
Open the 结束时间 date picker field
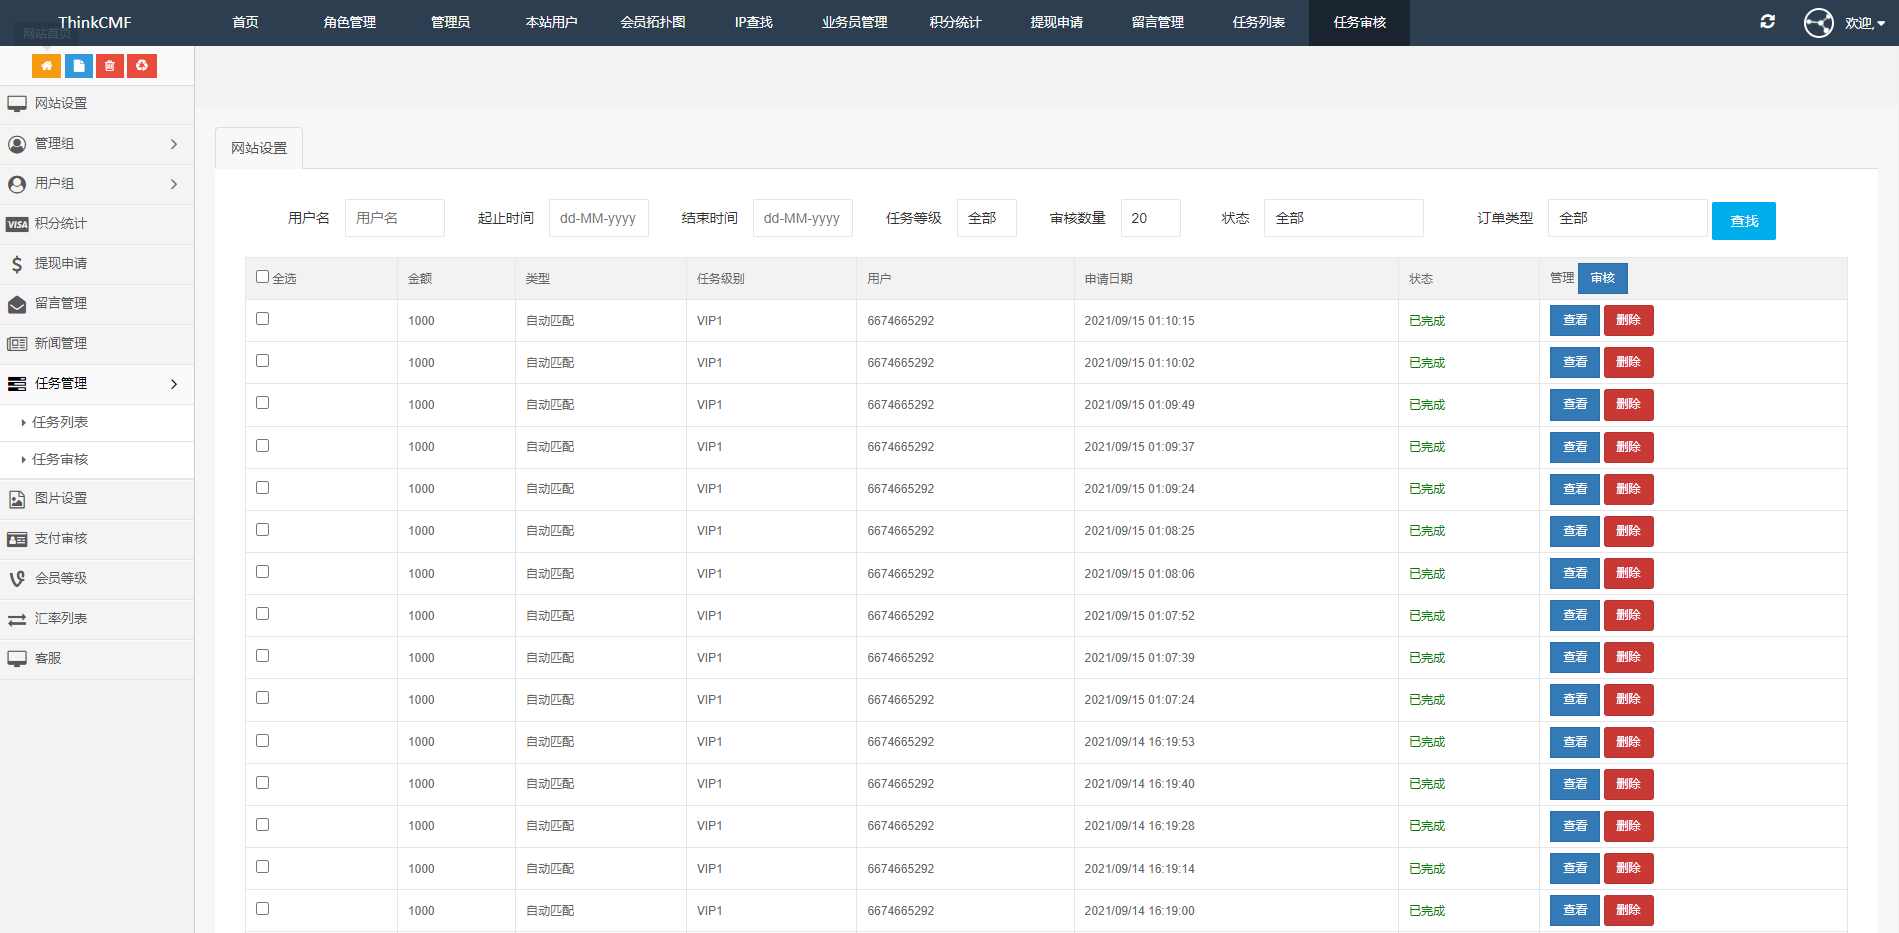pos(803,218)
